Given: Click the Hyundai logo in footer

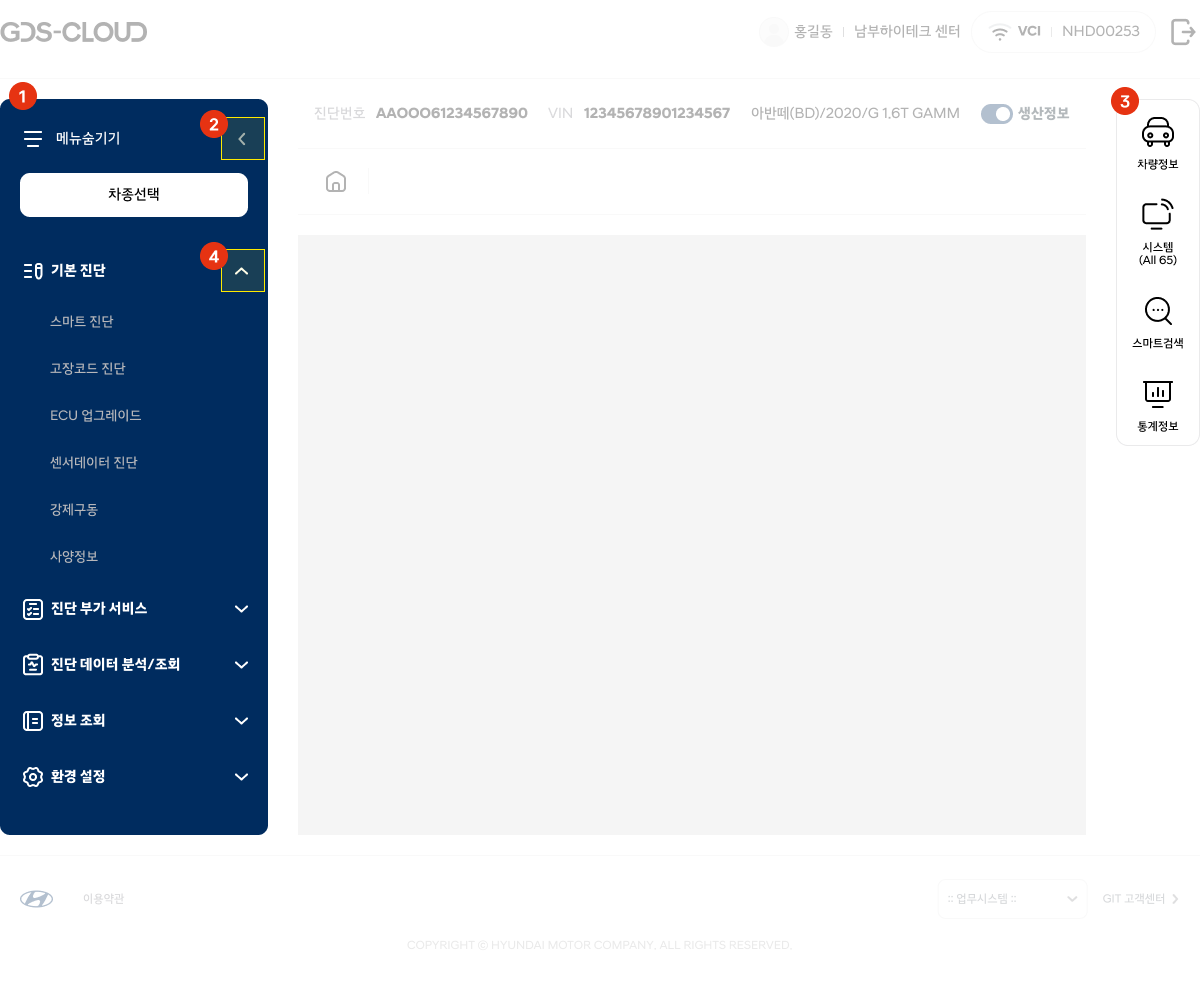Looking at the screenshot, I should pyautogui.click(x=37, y=899).
